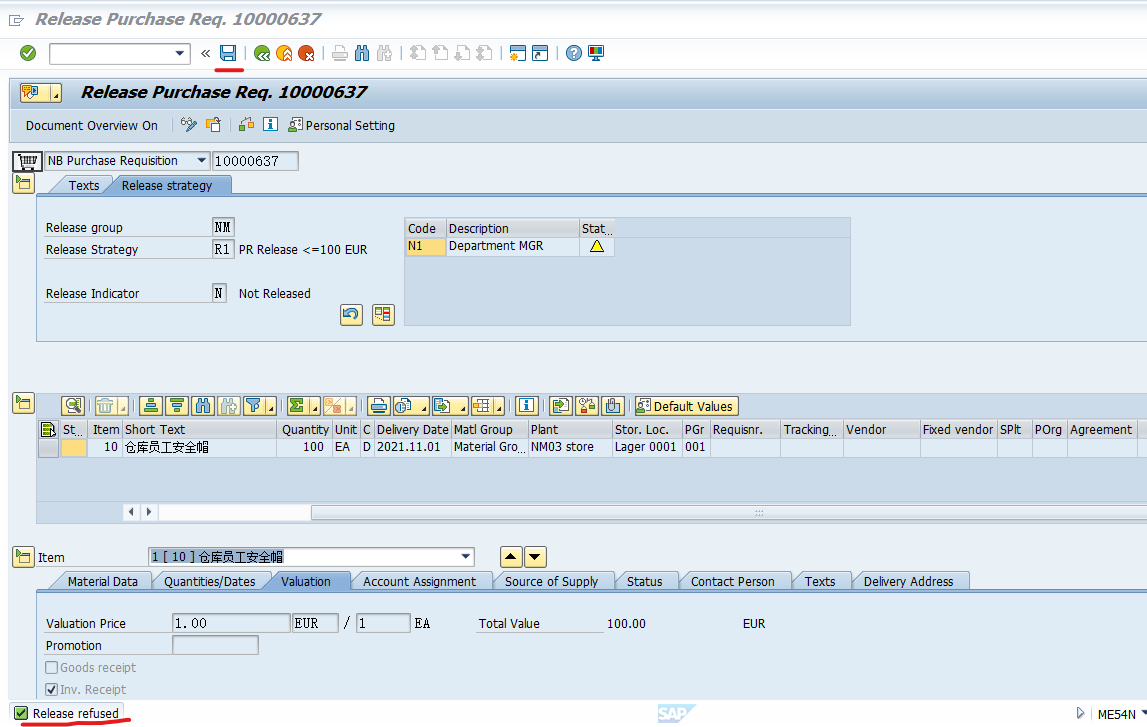Click the Customize Local Layout monitor icon
Screen dimensions: 1147x727
click(x=596, y=53)
